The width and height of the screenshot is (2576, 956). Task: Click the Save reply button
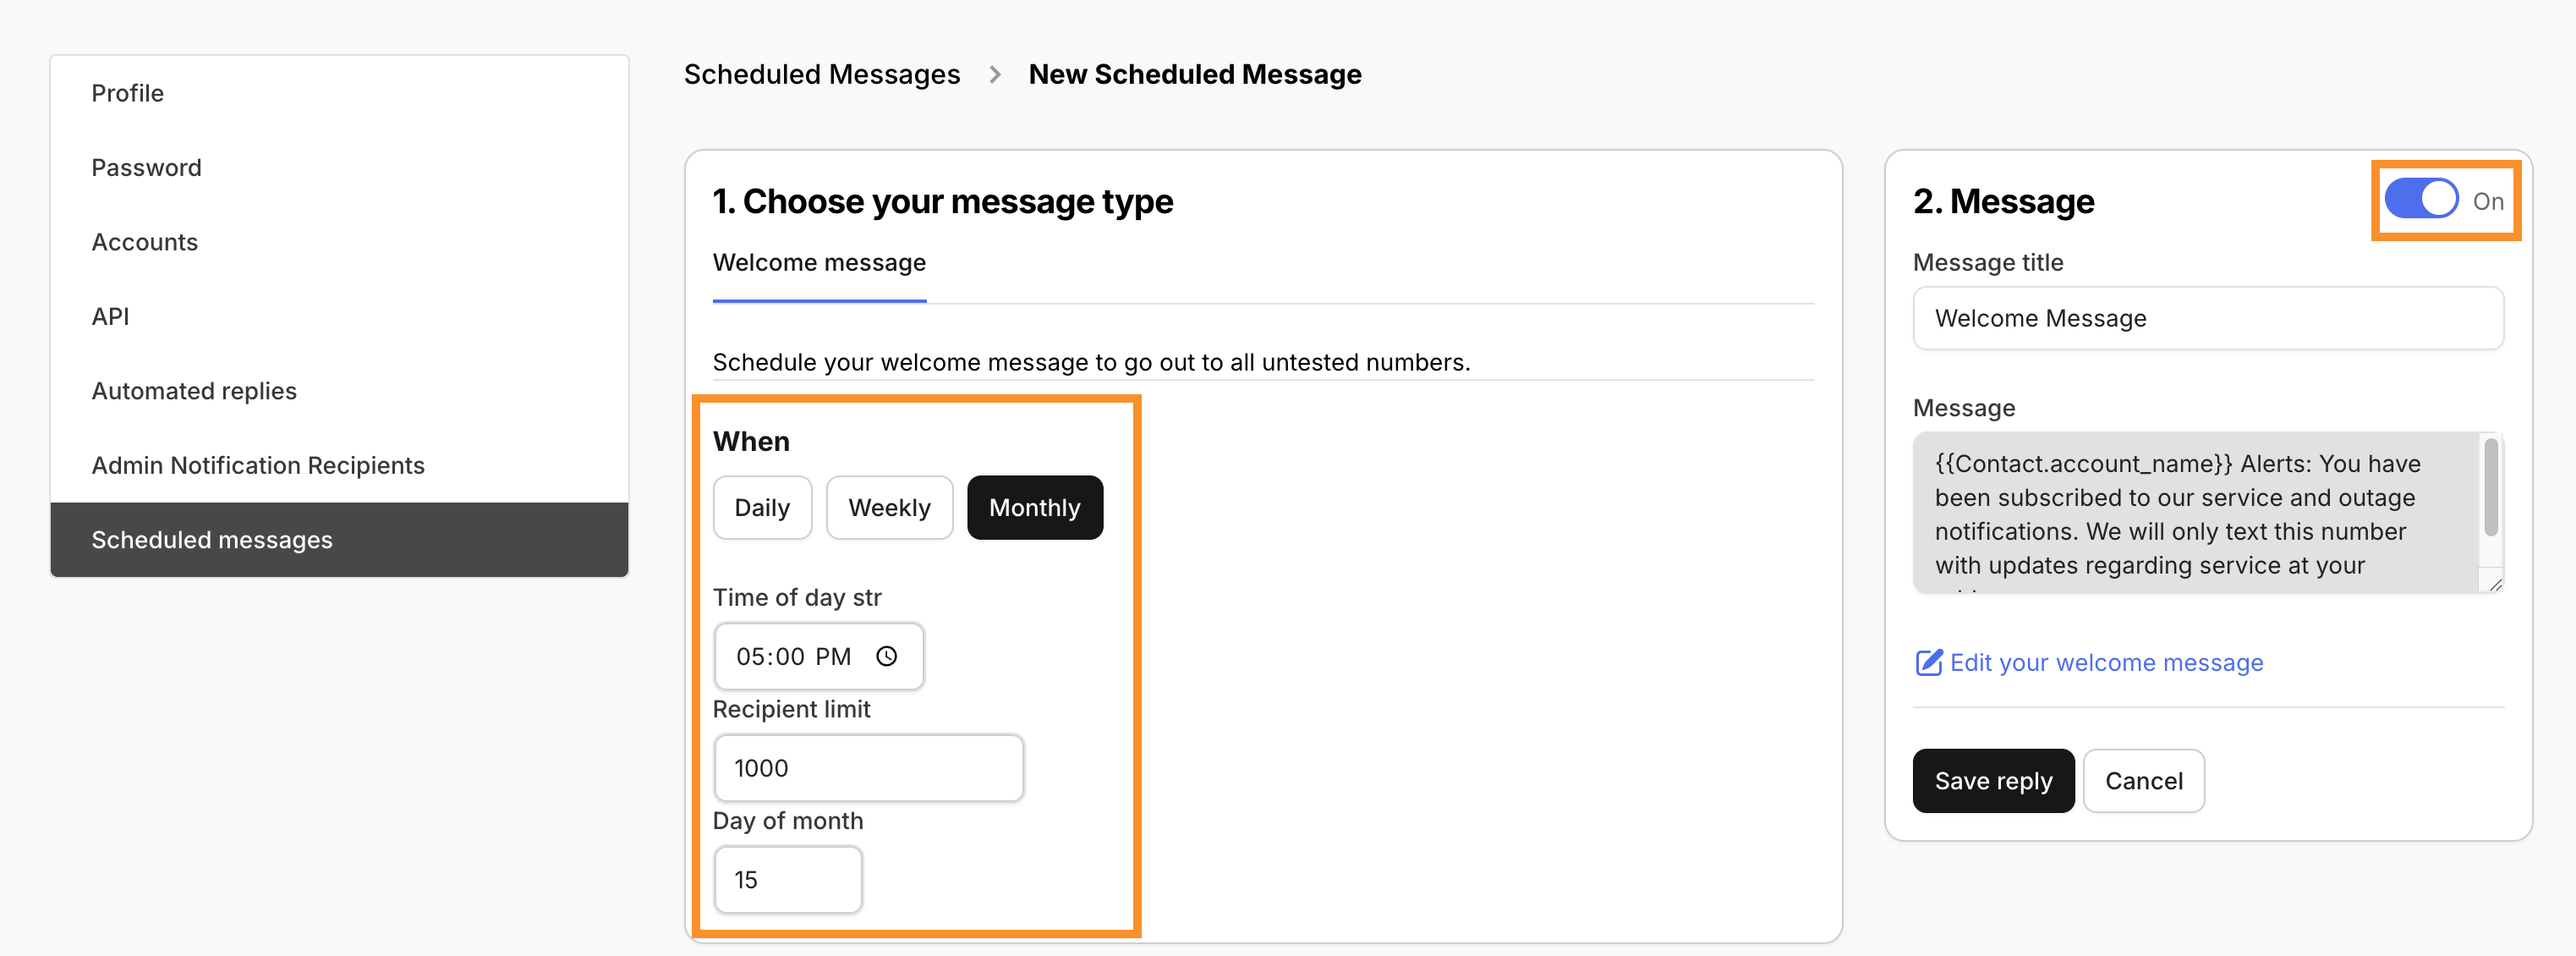click(1992, 780)
